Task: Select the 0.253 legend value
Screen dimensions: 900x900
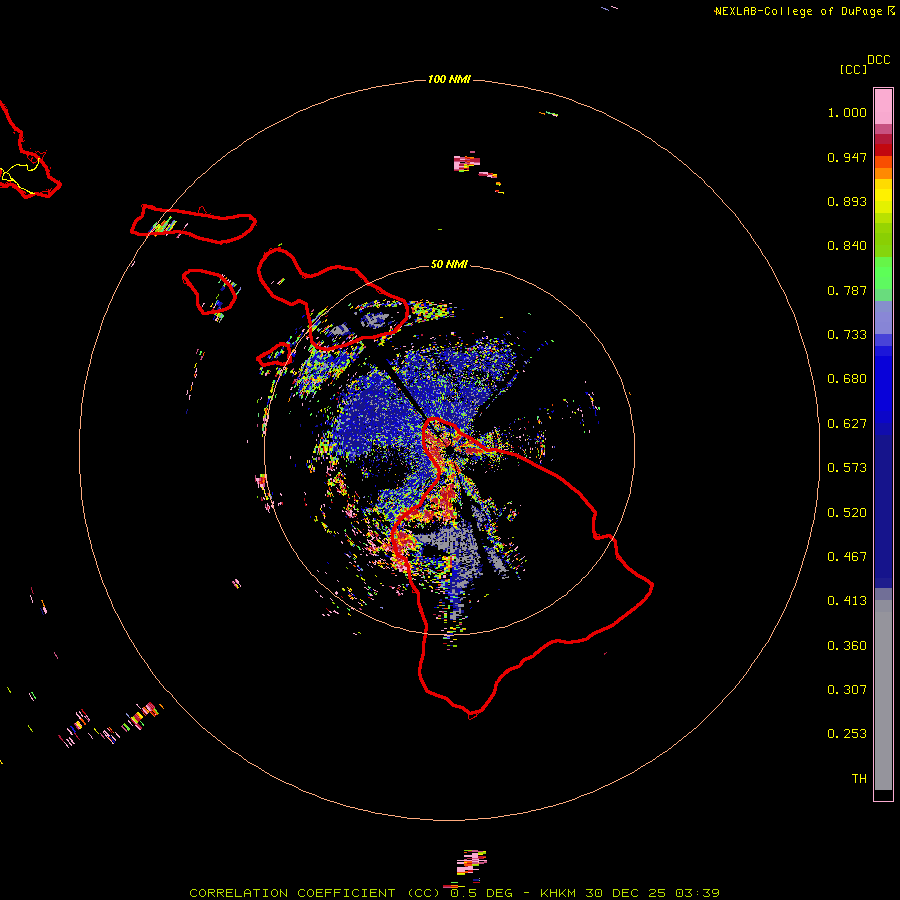Action: pyautogui.click(x=847, y=734)
